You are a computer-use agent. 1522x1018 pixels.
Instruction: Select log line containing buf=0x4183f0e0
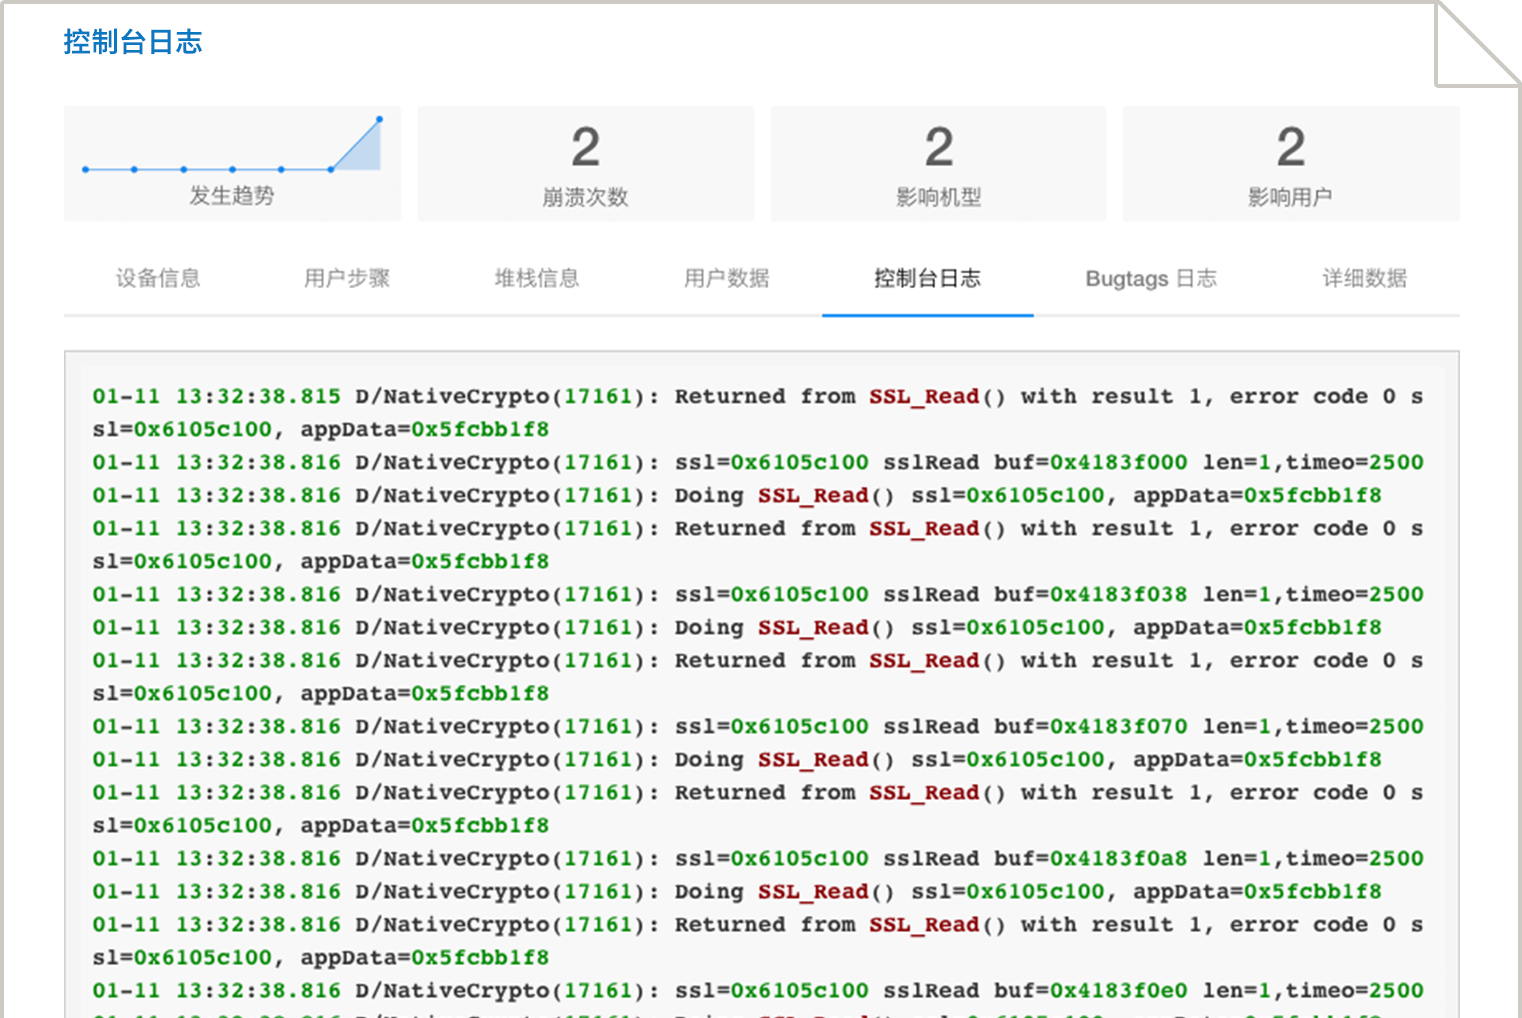(757, 991)
